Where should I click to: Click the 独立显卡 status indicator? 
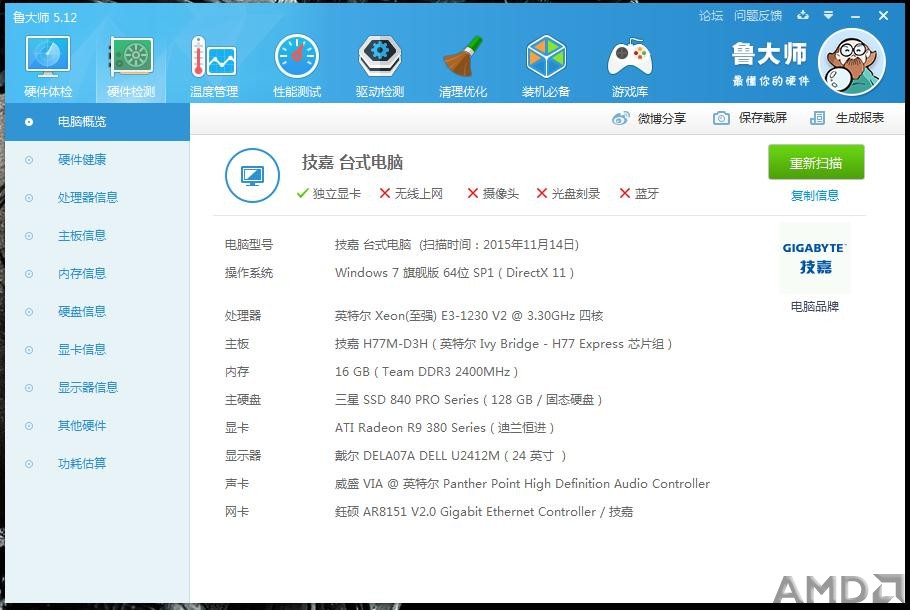pos(328,194)
